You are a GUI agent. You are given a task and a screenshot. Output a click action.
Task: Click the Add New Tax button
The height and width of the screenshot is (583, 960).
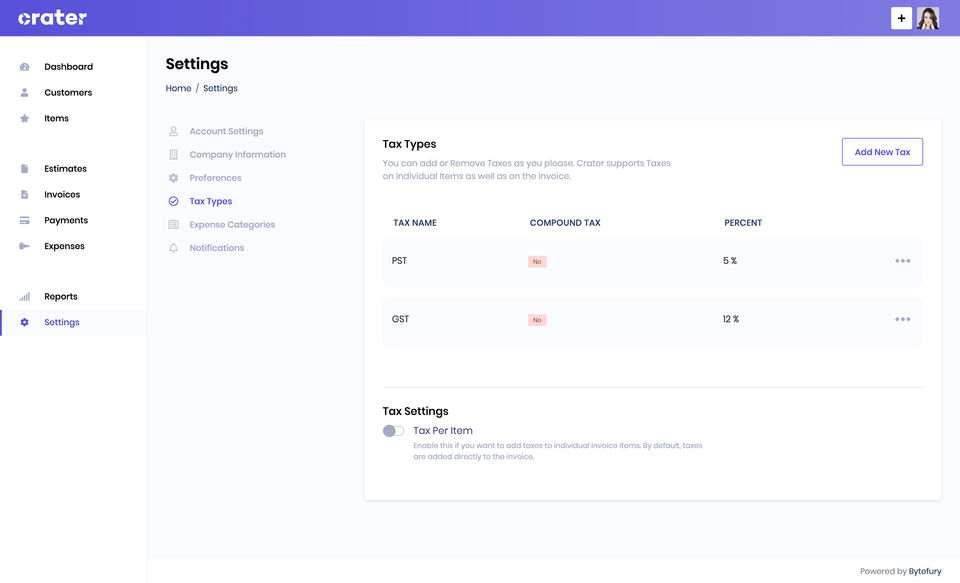pos(882,152)
